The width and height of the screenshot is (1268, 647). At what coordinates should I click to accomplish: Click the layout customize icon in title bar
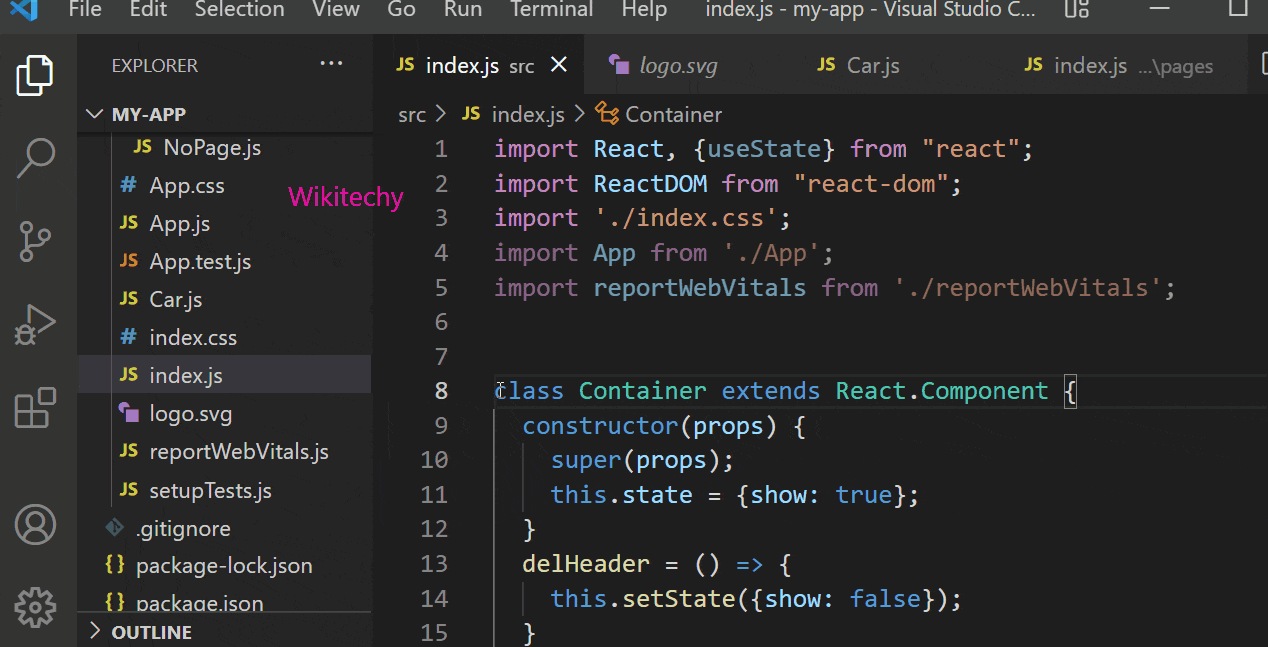[1077, 10]
